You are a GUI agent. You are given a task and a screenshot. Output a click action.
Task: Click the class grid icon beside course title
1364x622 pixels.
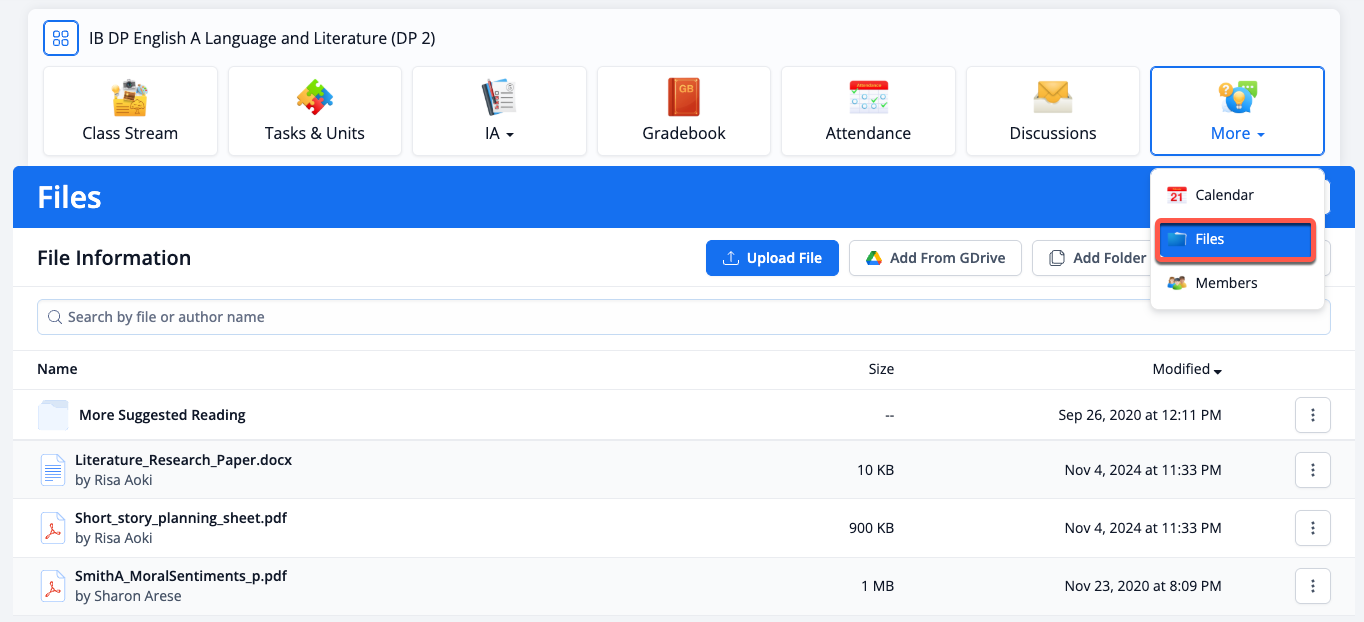click(x=61, y=39)
